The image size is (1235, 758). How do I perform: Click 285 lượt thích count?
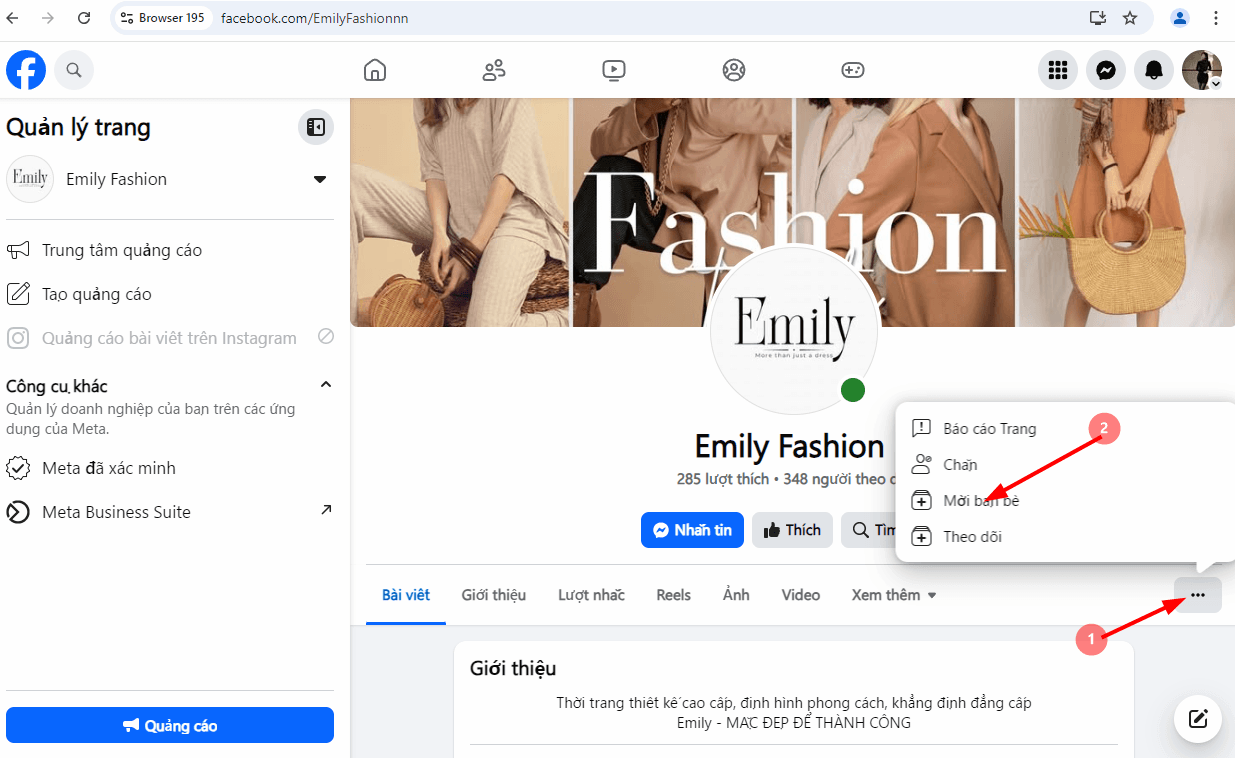pyautogui.click(x=723, y=479)
